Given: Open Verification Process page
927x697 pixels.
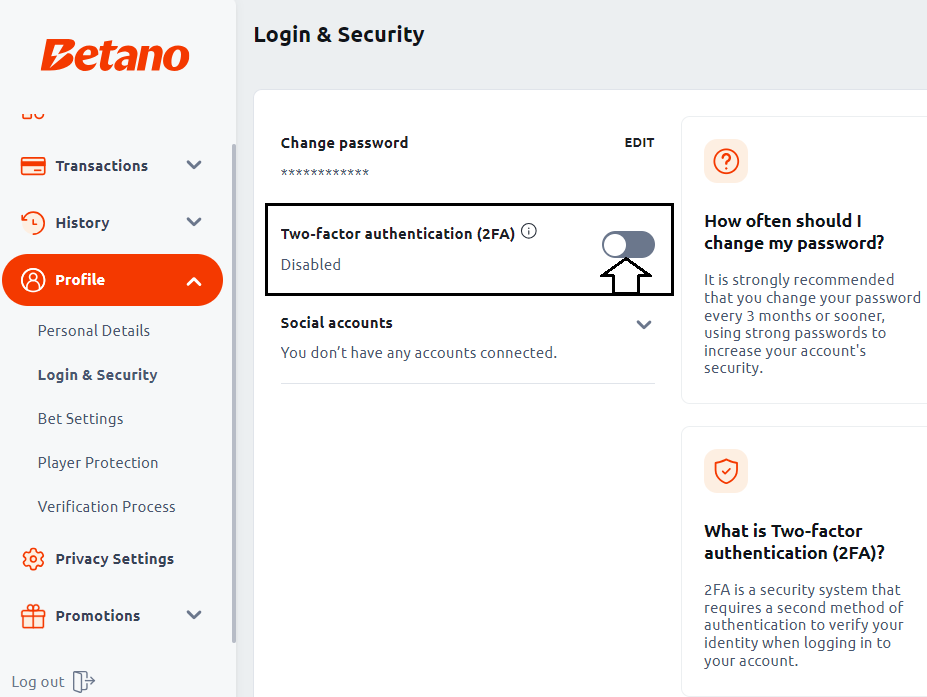Looking at the screenshot, I should point(106,507).
